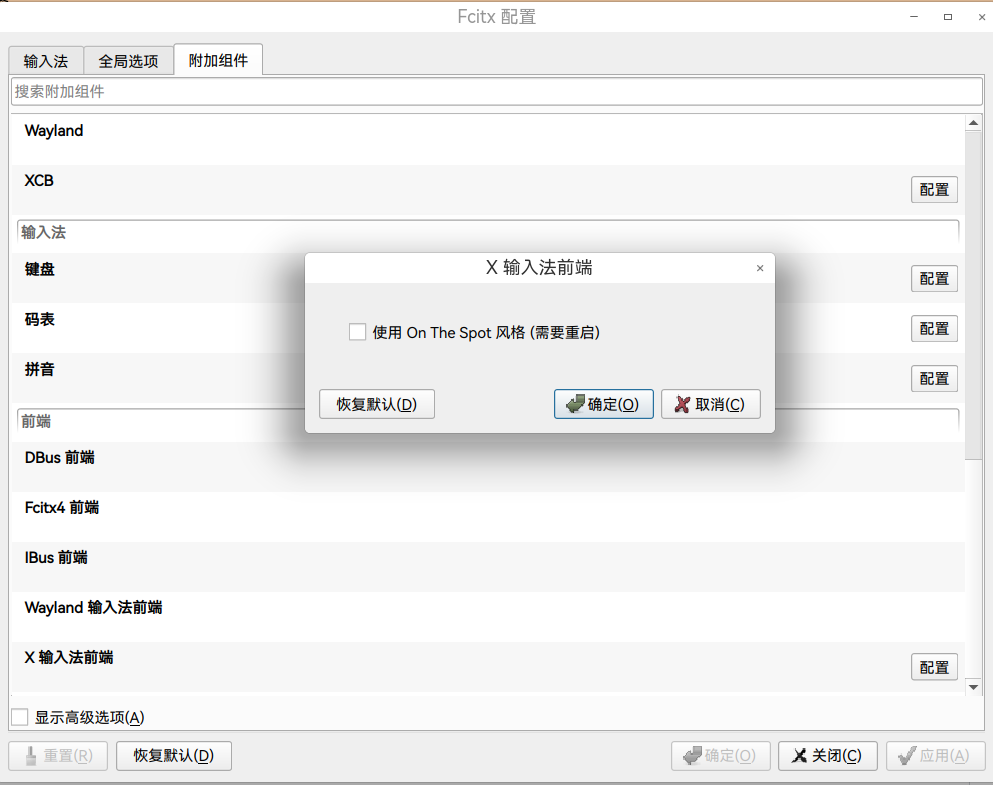993x785 pixels.
Task: Click the scissors icon on 关闭(C)
Action: click(800, 756)
